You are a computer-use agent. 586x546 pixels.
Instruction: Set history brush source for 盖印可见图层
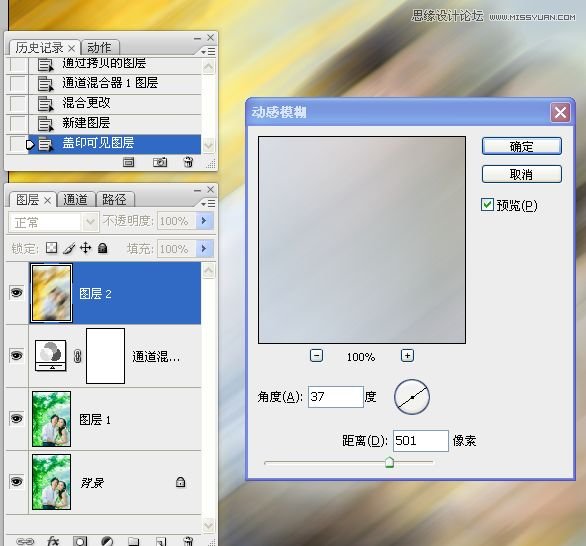coord(18,144)
